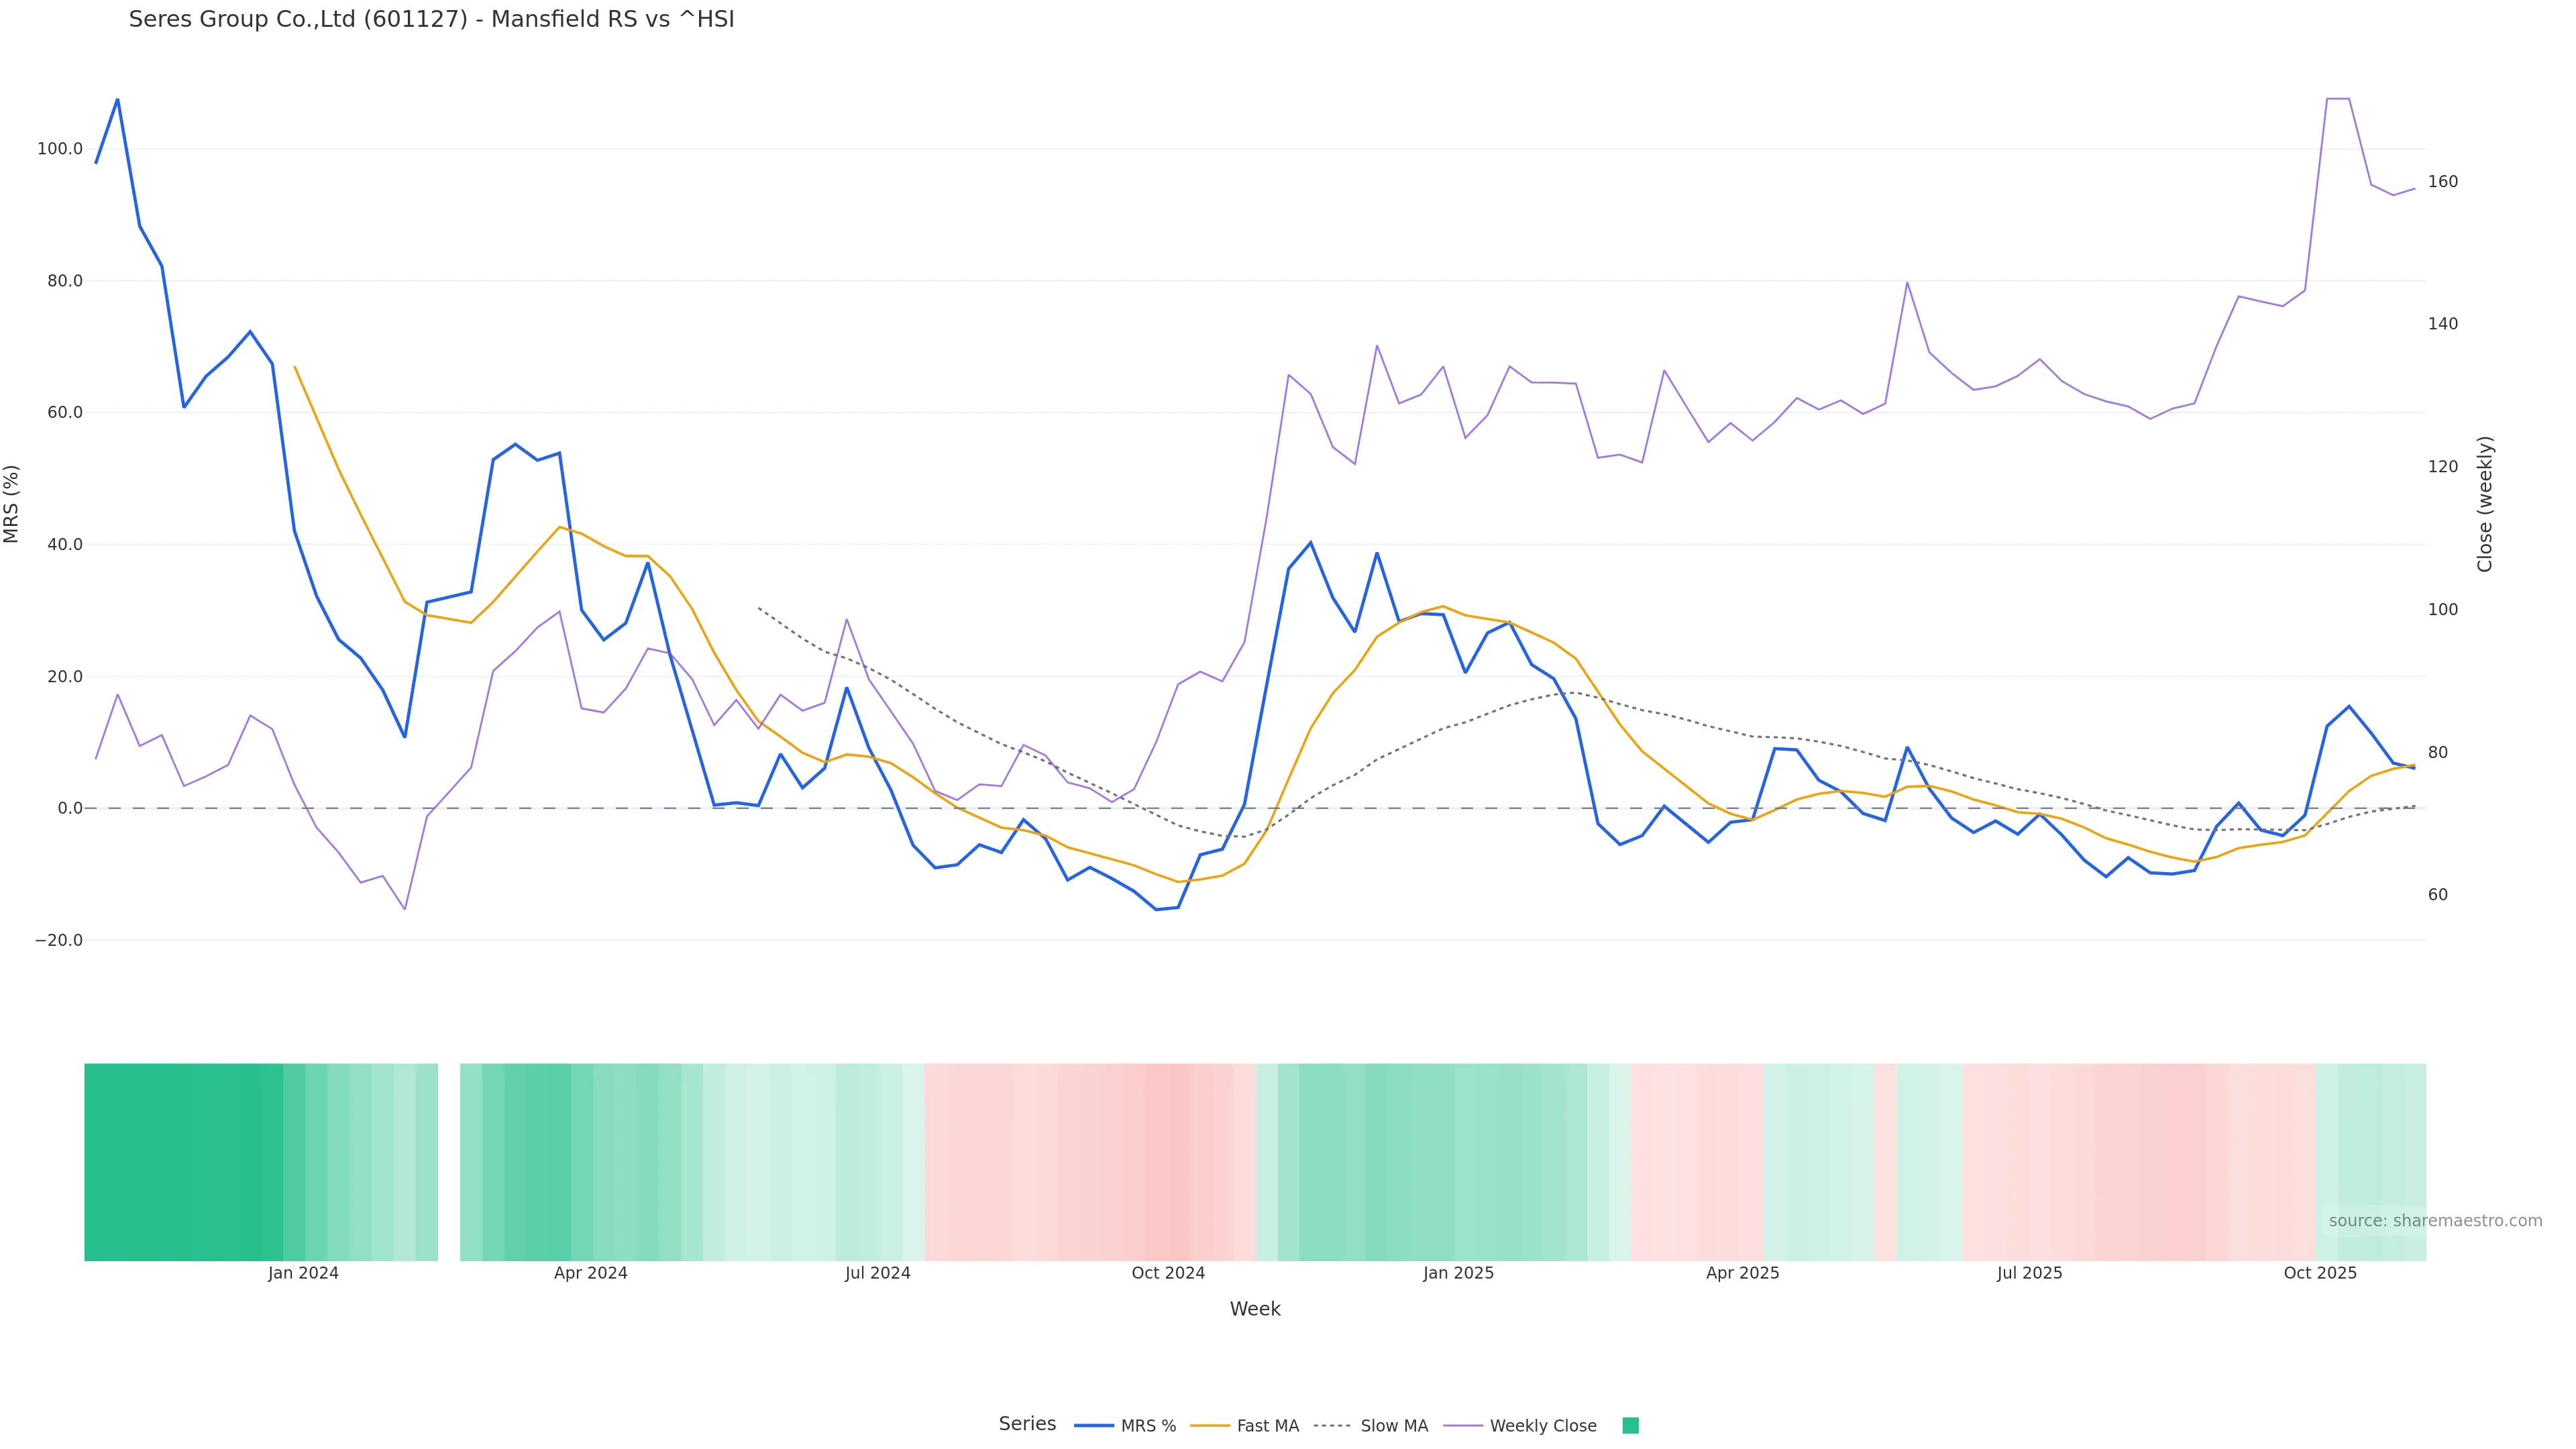Screen dimensions: 2576x1449
Task: Toggle the Weekly Close legend entry
Action: [x=1542, y=1426]
